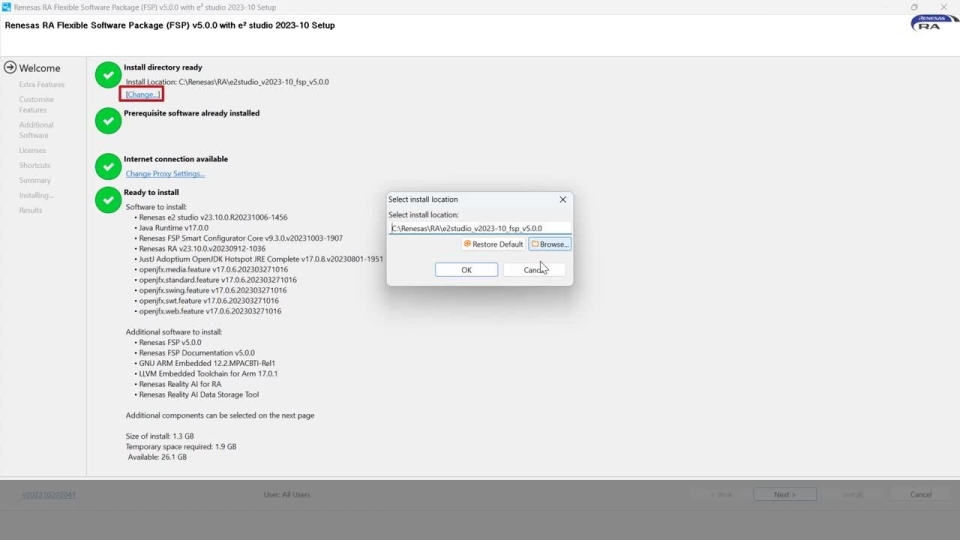Click 'JustJ Adoptium OpenJDK Hotspot JRE' entry
This screenshot has height=540, width=960.
point(261,259)
